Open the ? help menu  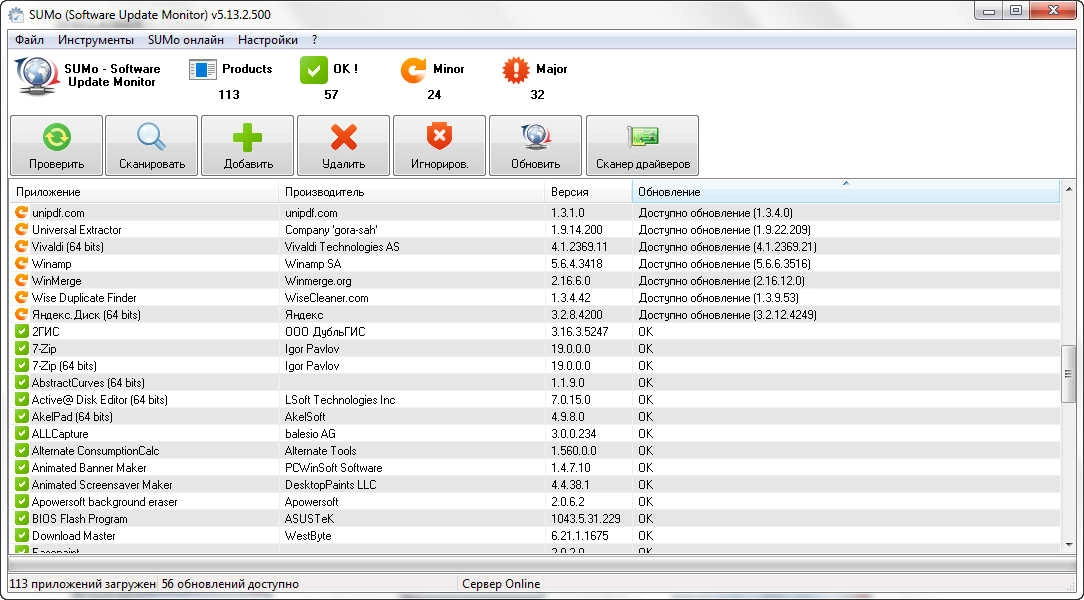(315, 40)
